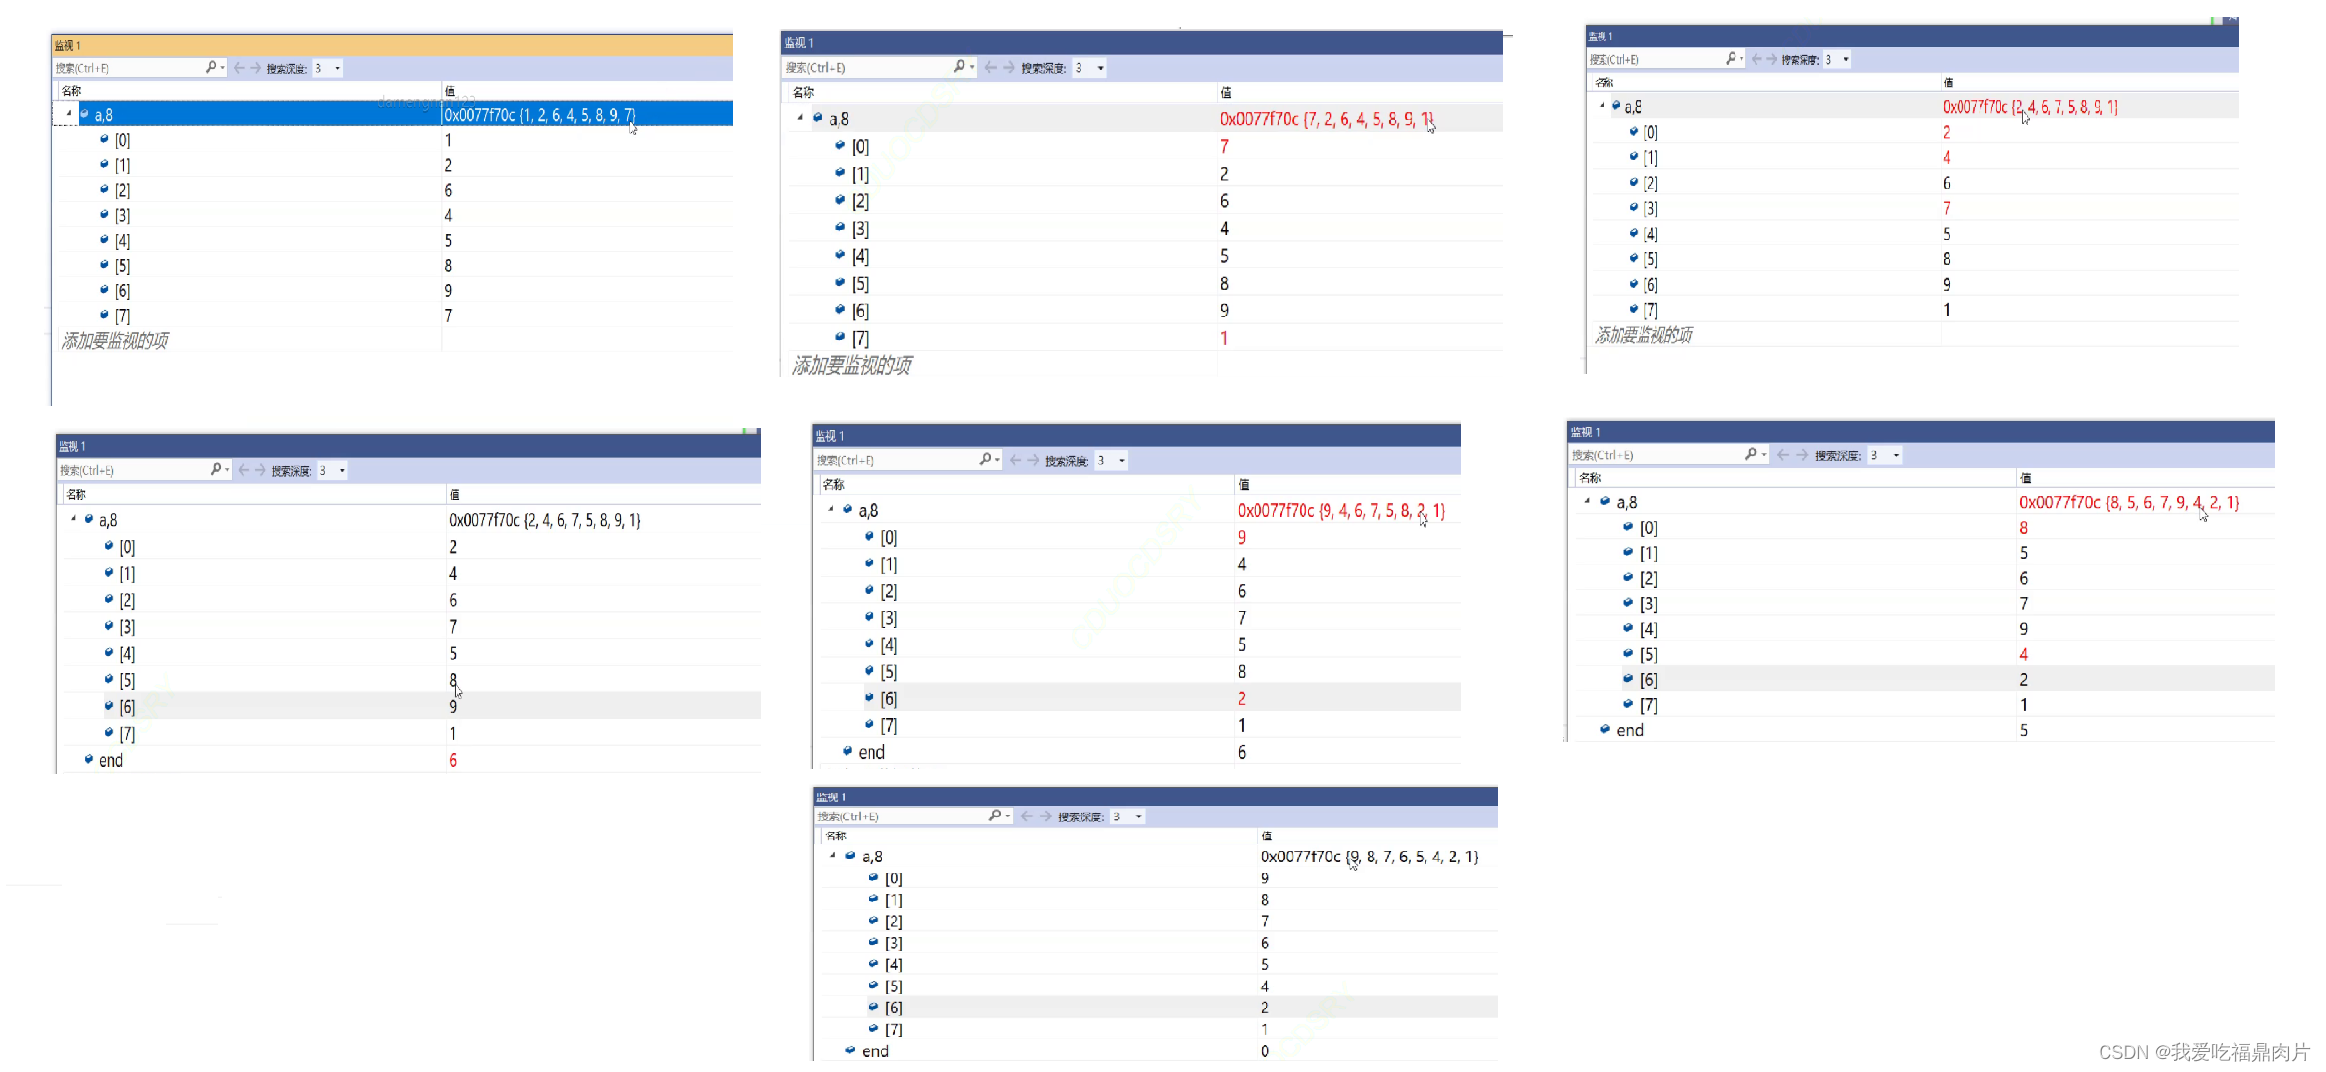The image size is (2326, 1072).
Task: Click search magnifier icon in {1,2,6,4...} watch window
Action: [211, 68]
